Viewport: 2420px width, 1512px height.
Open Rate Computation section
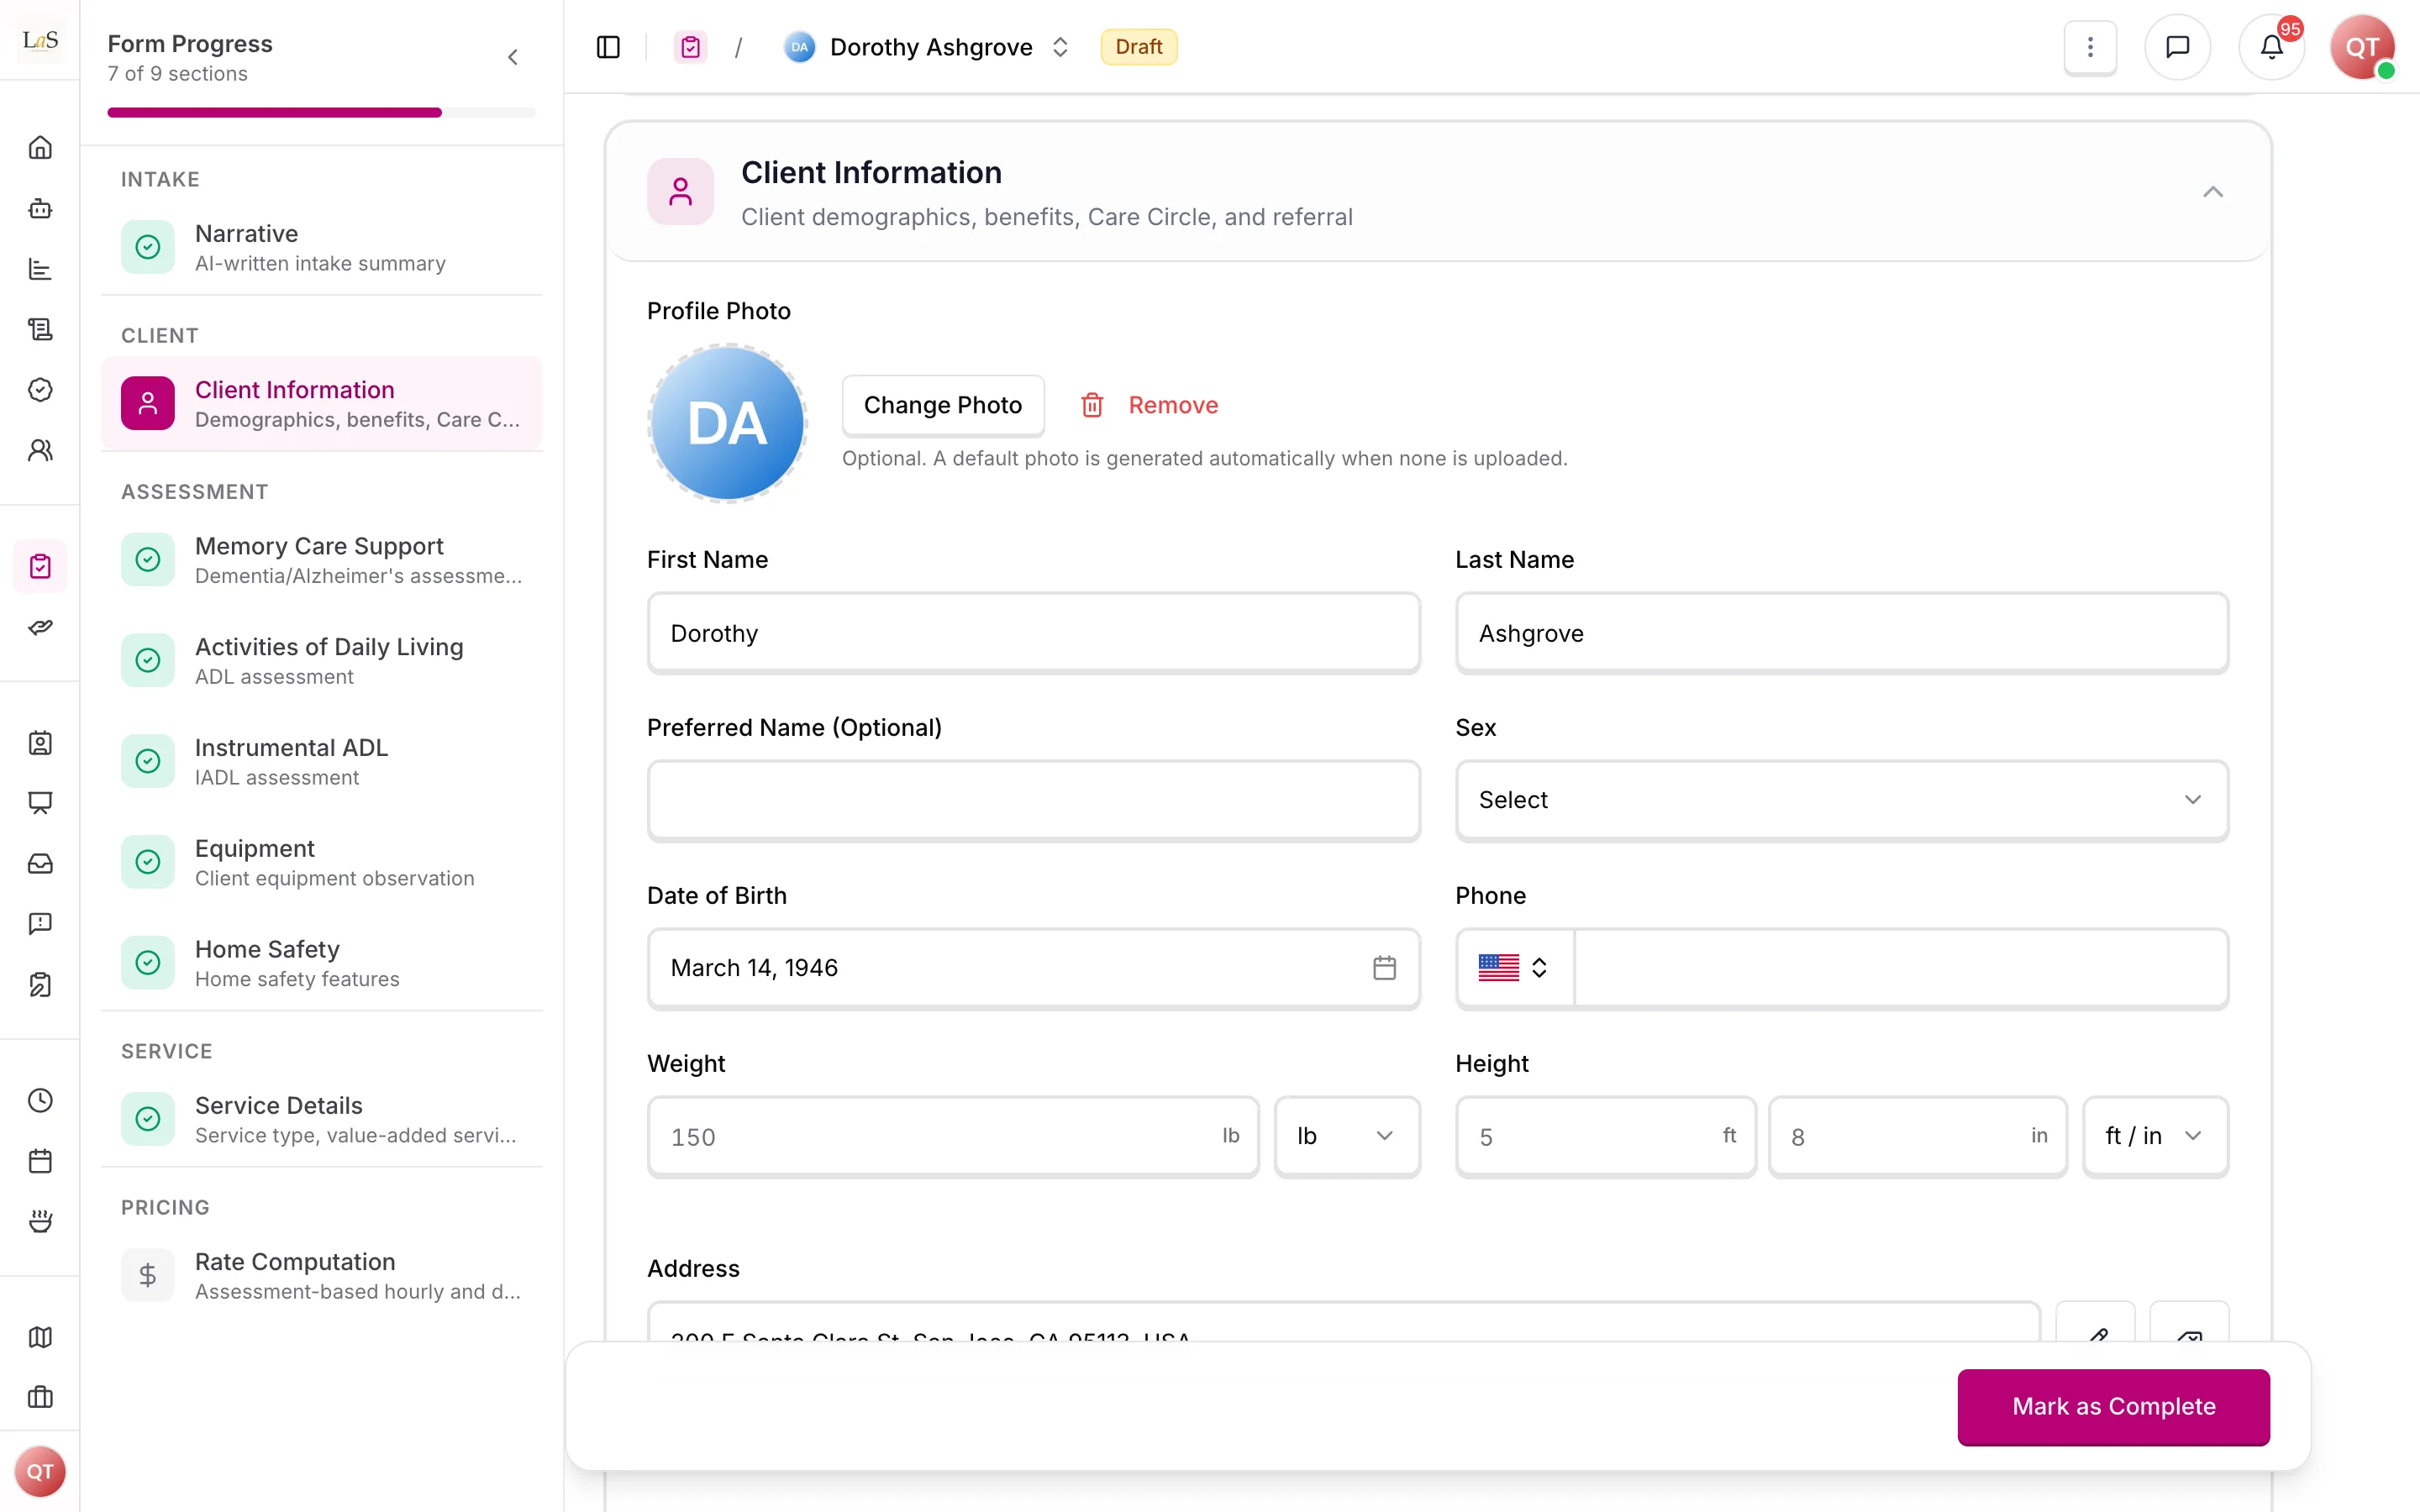click(322, 1276)
